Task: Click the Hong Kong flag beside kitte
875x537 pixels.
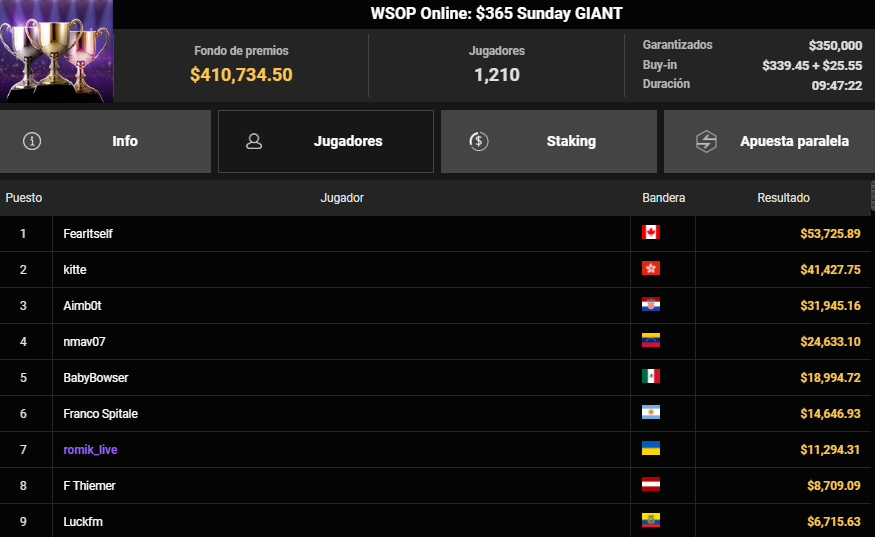Action: click(x=651, y=269)
